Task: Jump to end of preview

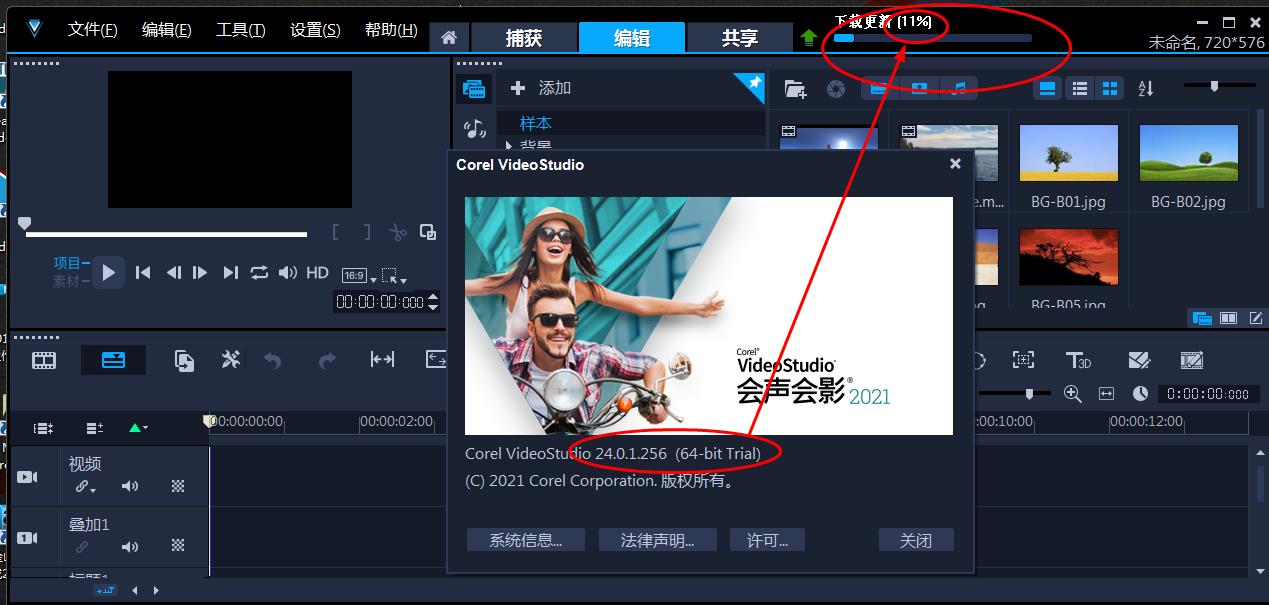Action: (x=230, y=272)
